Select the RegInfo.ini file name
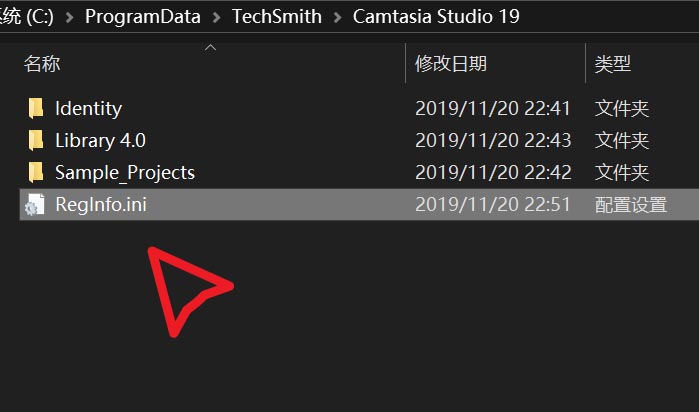This screenshot has width=699, height=412. click(x=101, y=205)
